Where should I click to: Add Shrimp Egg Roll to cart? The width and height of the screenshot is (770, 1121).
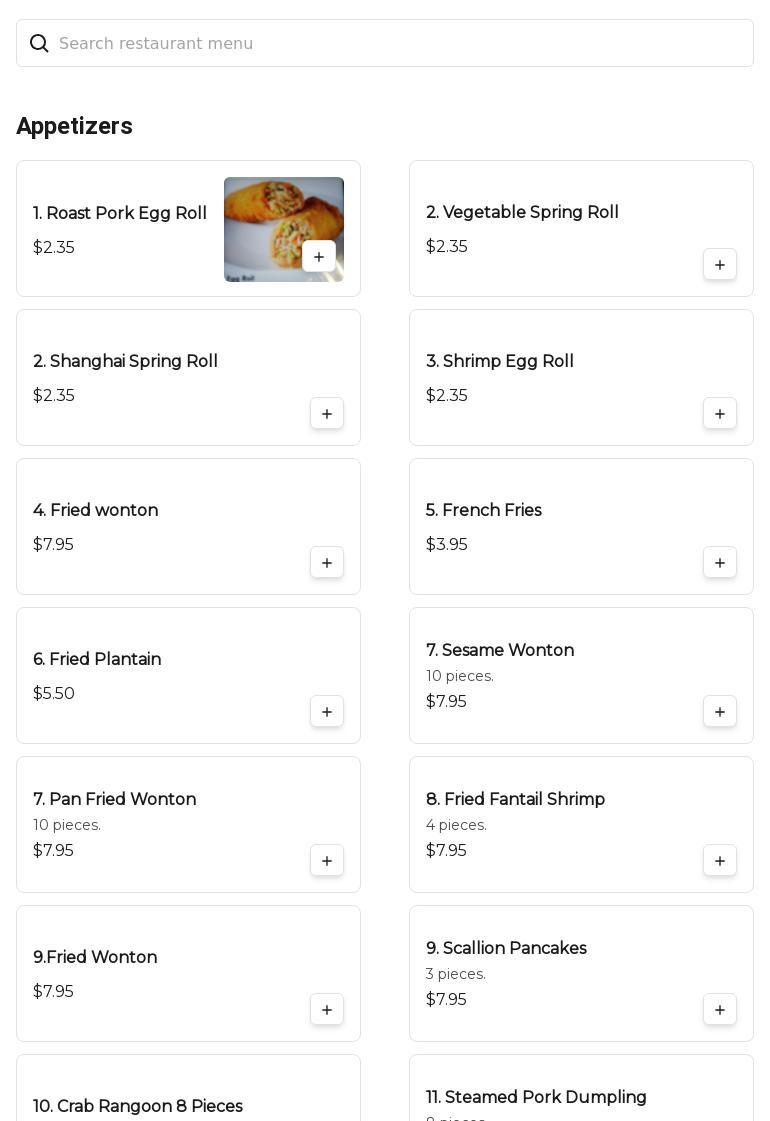[720, 414]
